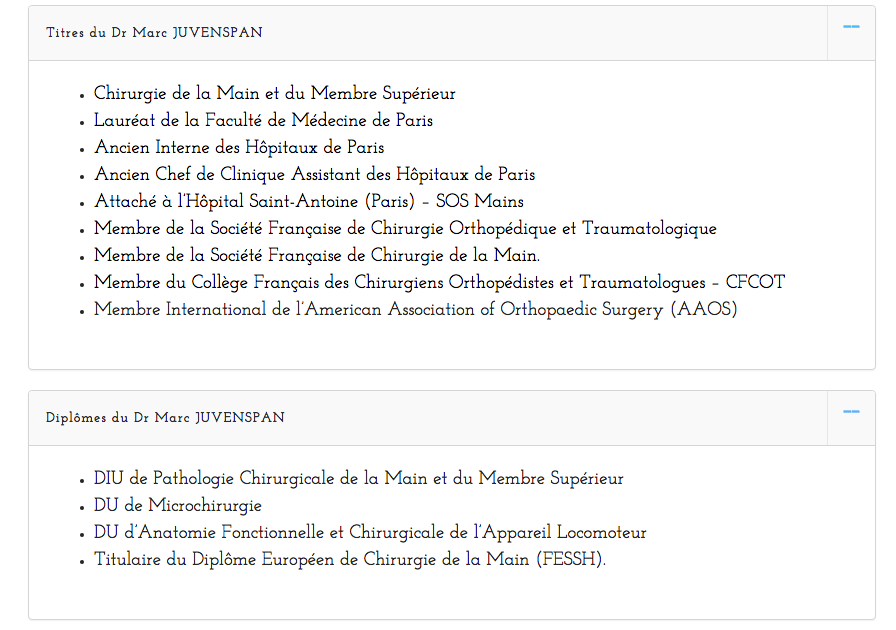
Task: Click the Diplôme Européen FESSH item
Action: (350, 559)
